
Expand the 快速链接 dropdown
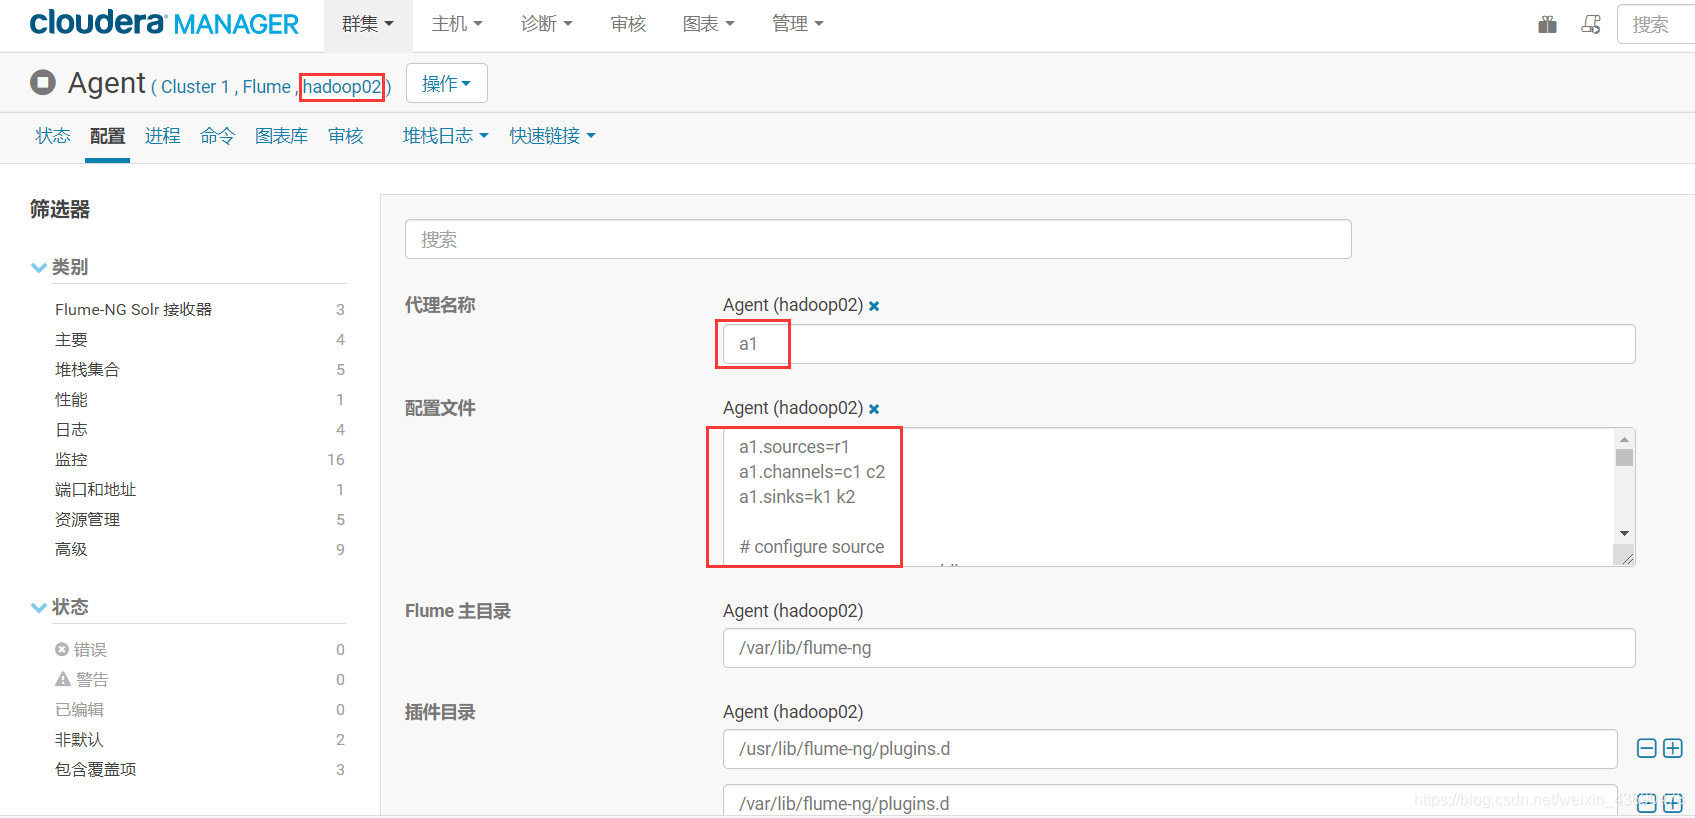click(x=552, y=136)
